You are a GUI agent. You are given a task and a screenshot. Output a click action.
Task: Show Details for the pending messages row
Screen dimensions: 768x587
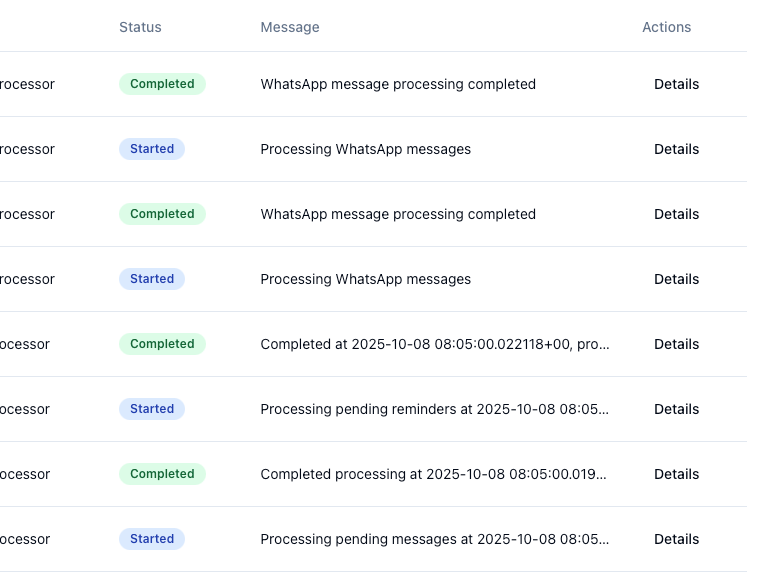click(676, 539)
